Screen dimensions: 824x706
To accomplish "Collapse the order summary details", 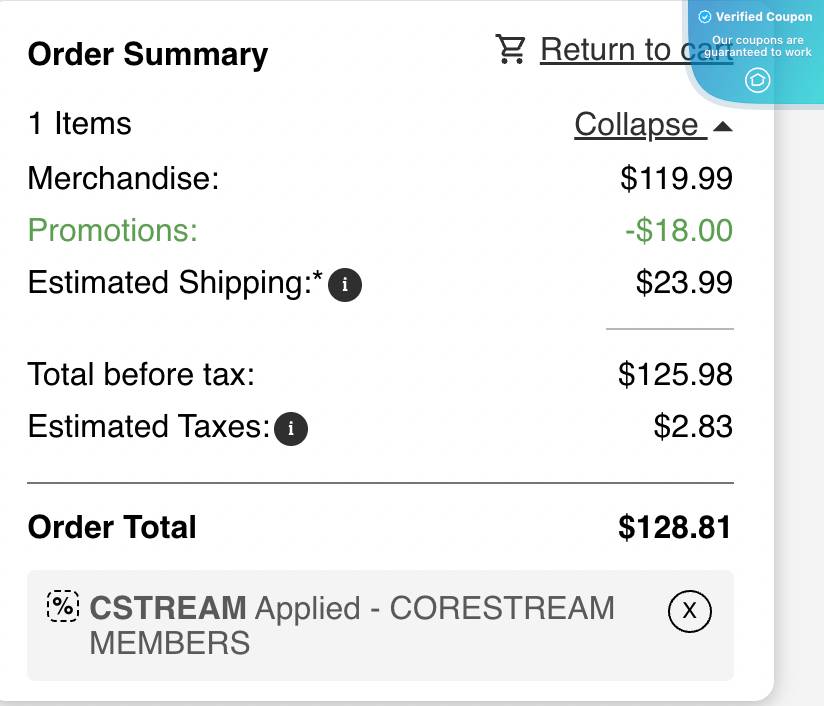I will (x=636, y=125).
